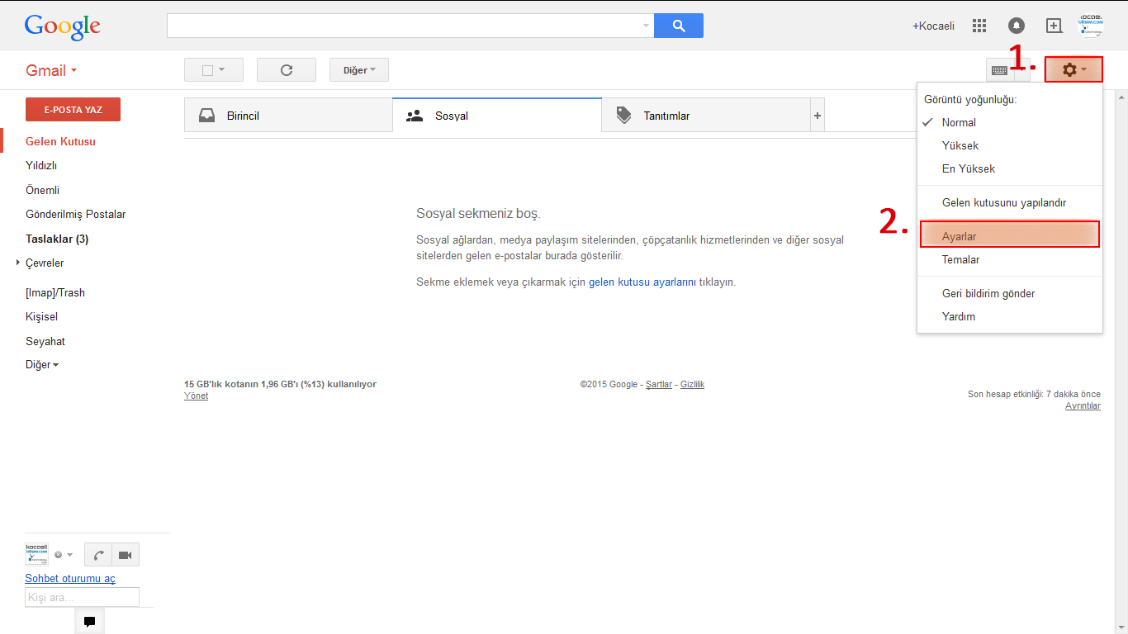The width and height of the screenshot is (1128, 634).
Task: Open the account profile picture
Action: pyautogui.click(x=1091, y=25)
